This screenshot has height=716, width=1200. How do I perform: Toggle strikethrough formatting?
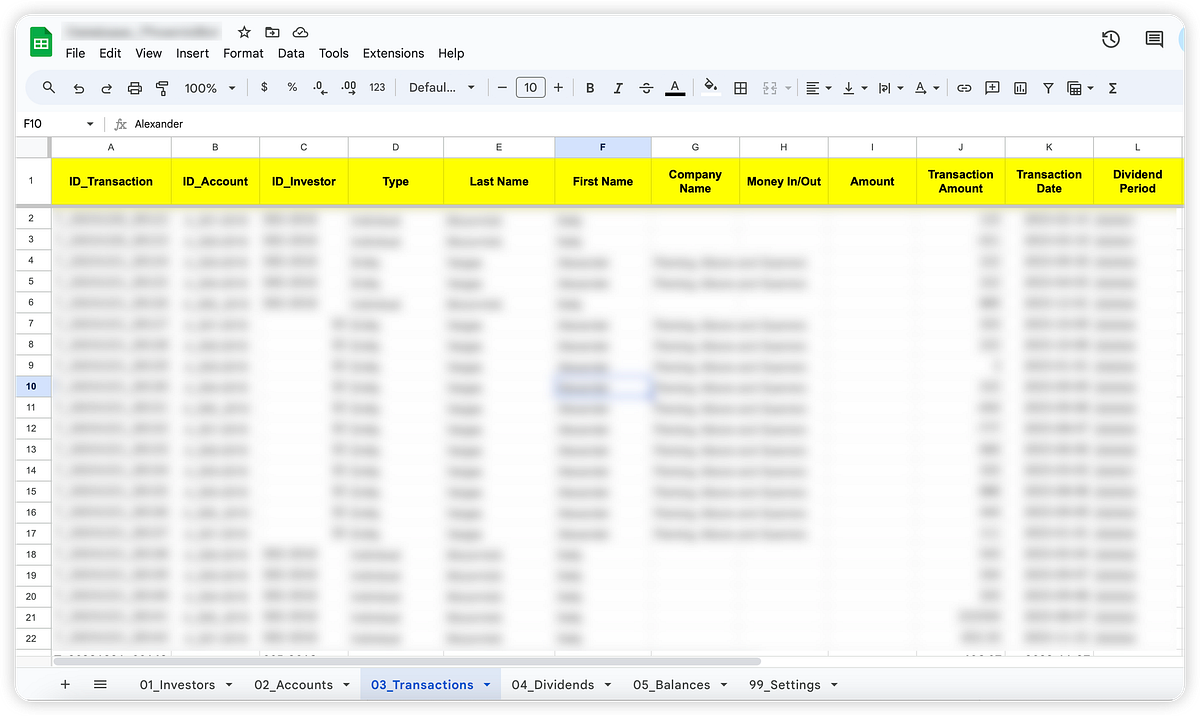(x=646, y=88)
